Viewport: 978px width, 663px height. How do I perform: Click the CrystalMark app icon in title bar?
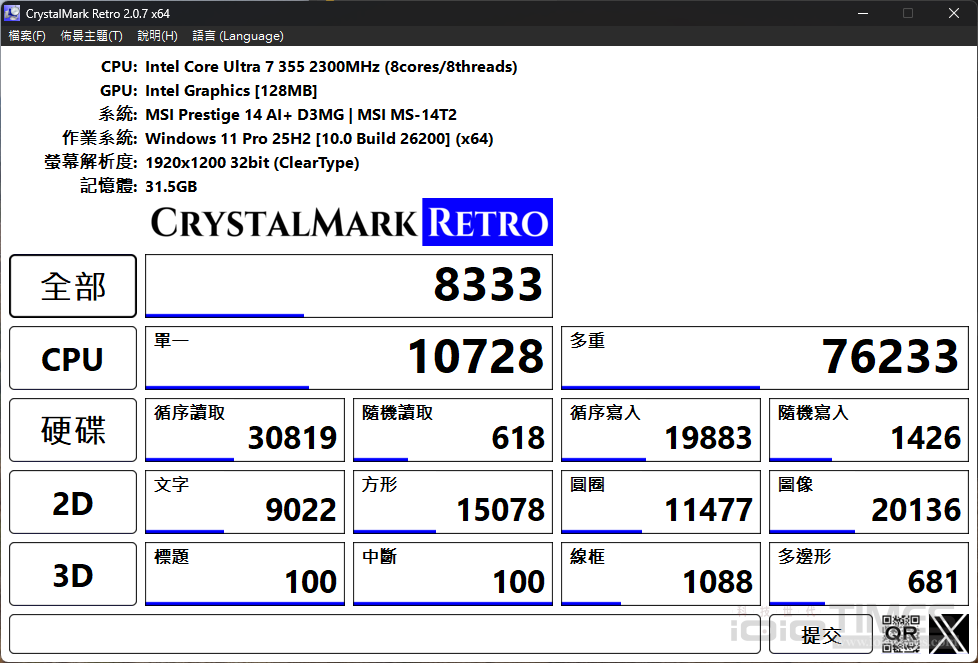(12, 13)
